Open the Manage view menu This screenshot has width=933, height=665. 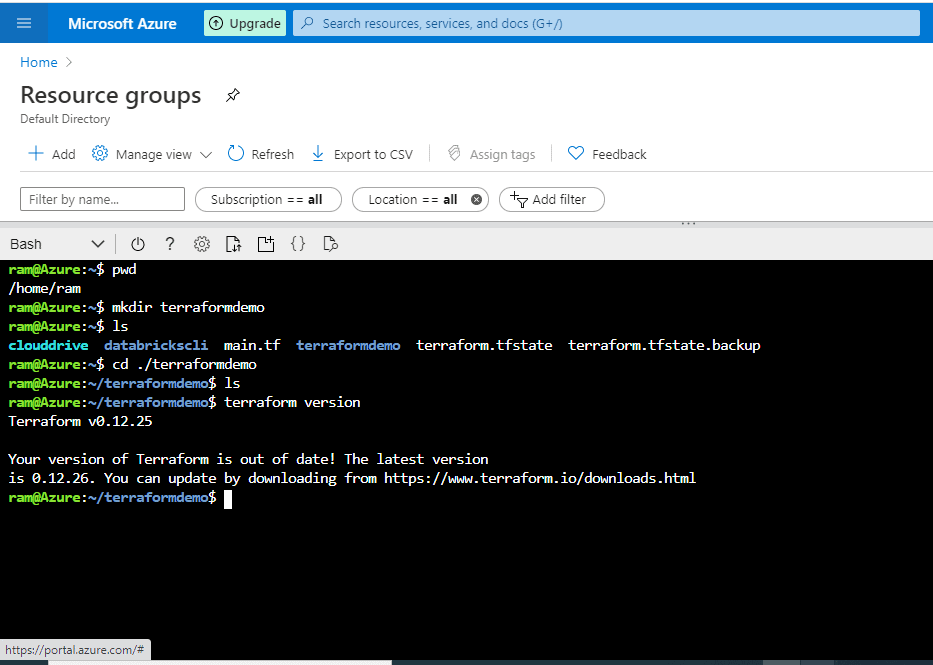point(152,154)
